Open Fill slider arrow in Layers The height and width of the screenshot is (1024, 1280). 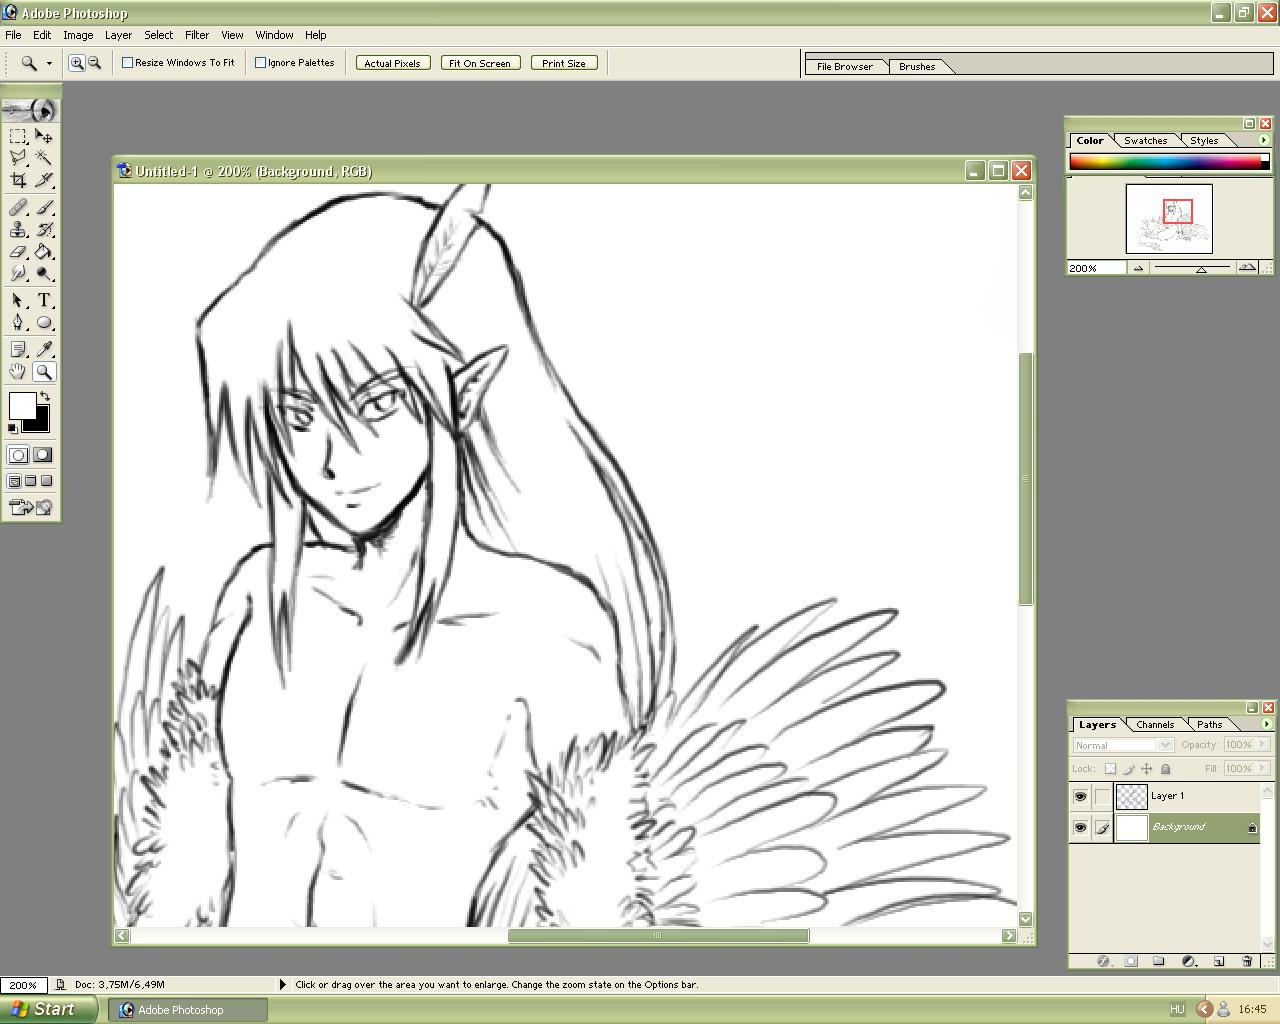coord(1264,768)
